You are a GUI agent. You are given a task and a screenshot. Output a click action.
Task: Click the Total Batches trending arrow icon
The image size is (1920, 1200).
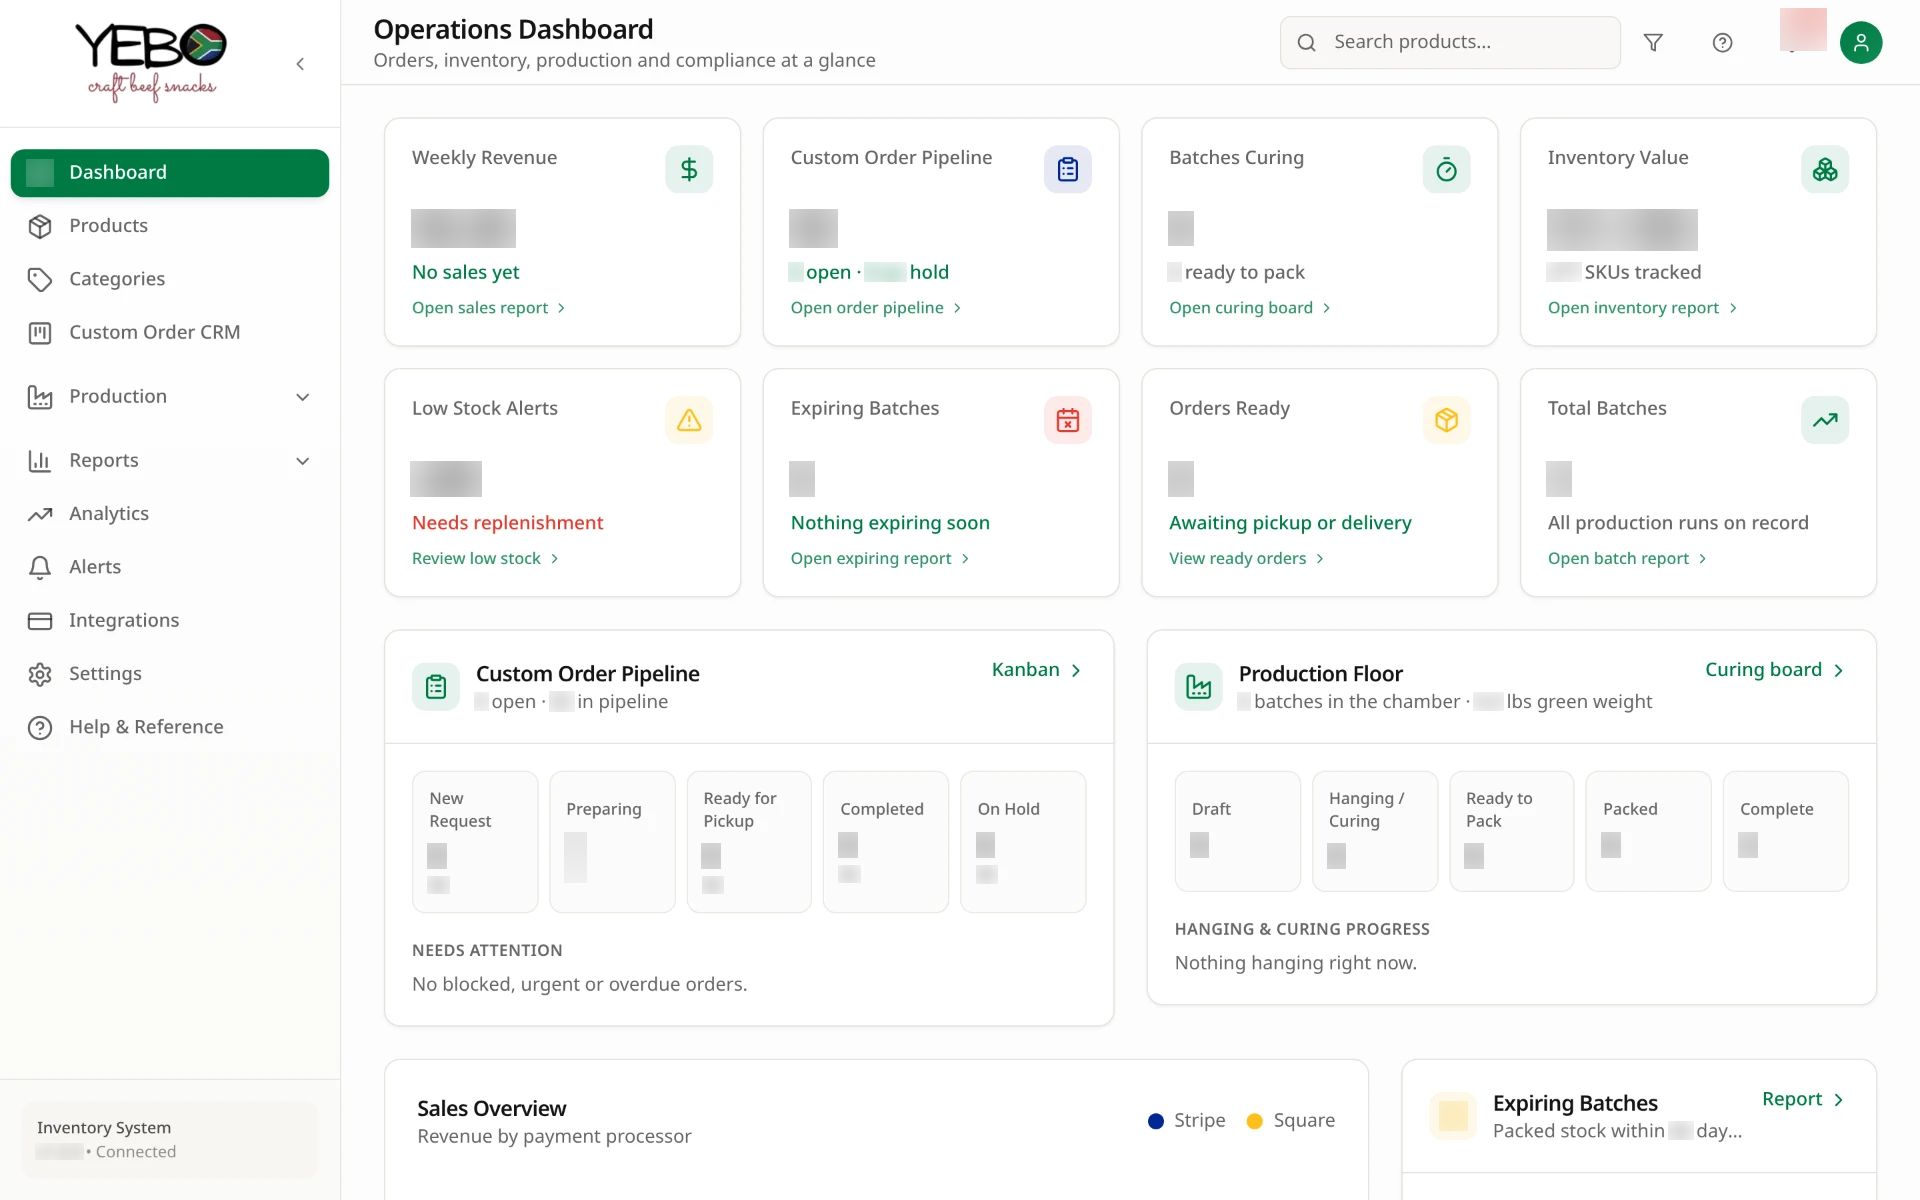[x=1825, y=420]
